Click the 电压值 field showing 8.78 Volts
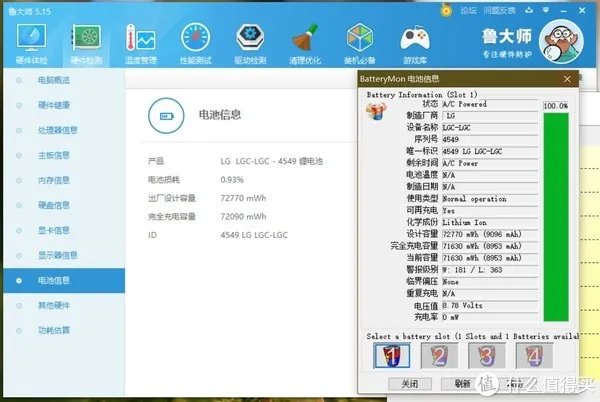The image size is (600, 402). pos(490,305)
